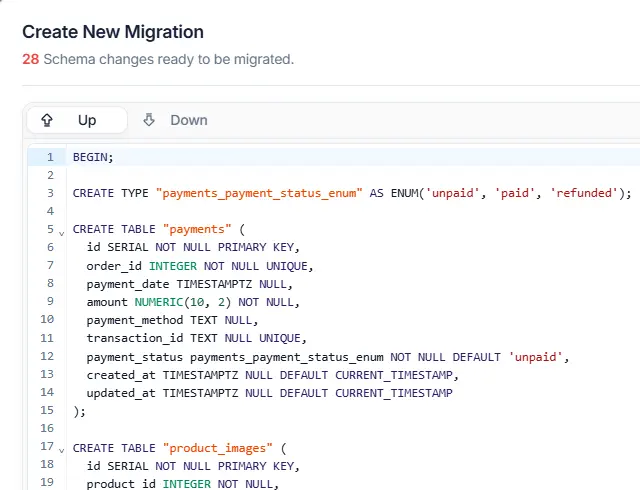The image size is (640, 490).
Task: Click the created_at column line
Action: (273, 375)
